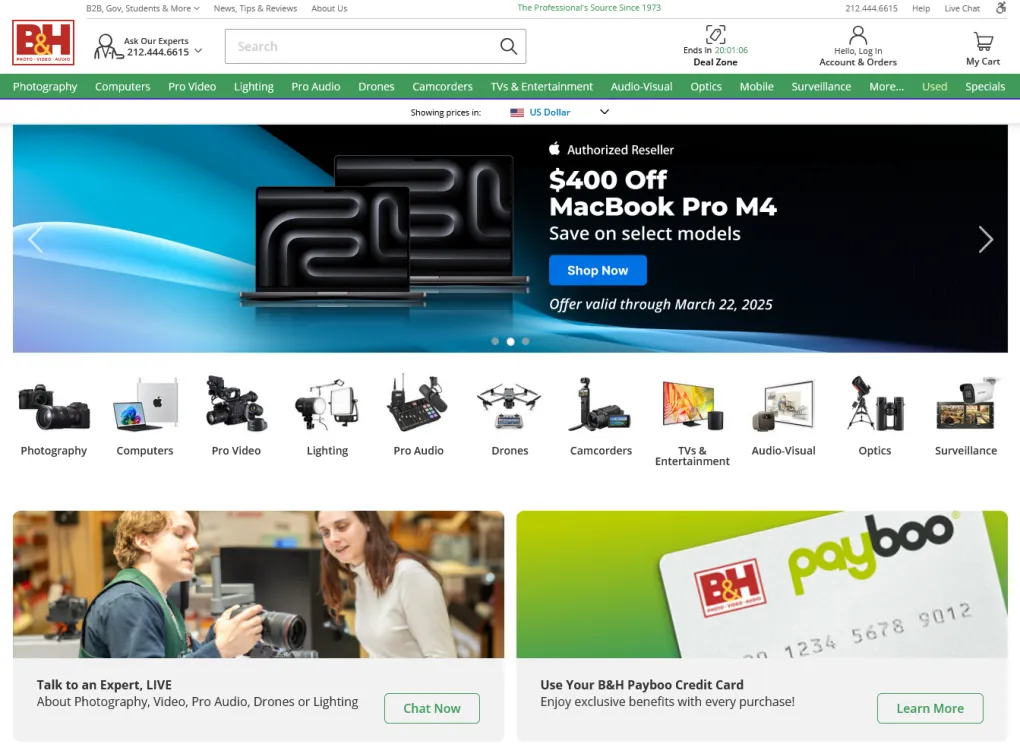Select the Pro Audio category icon
Viewport: 1020px width, 750px height.
click(418, 405)
